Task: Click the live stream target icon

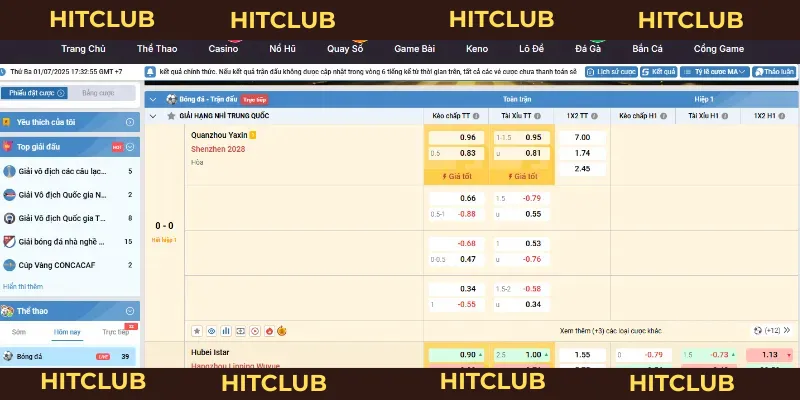Action: pyautogui.click(x=254, y=331)
